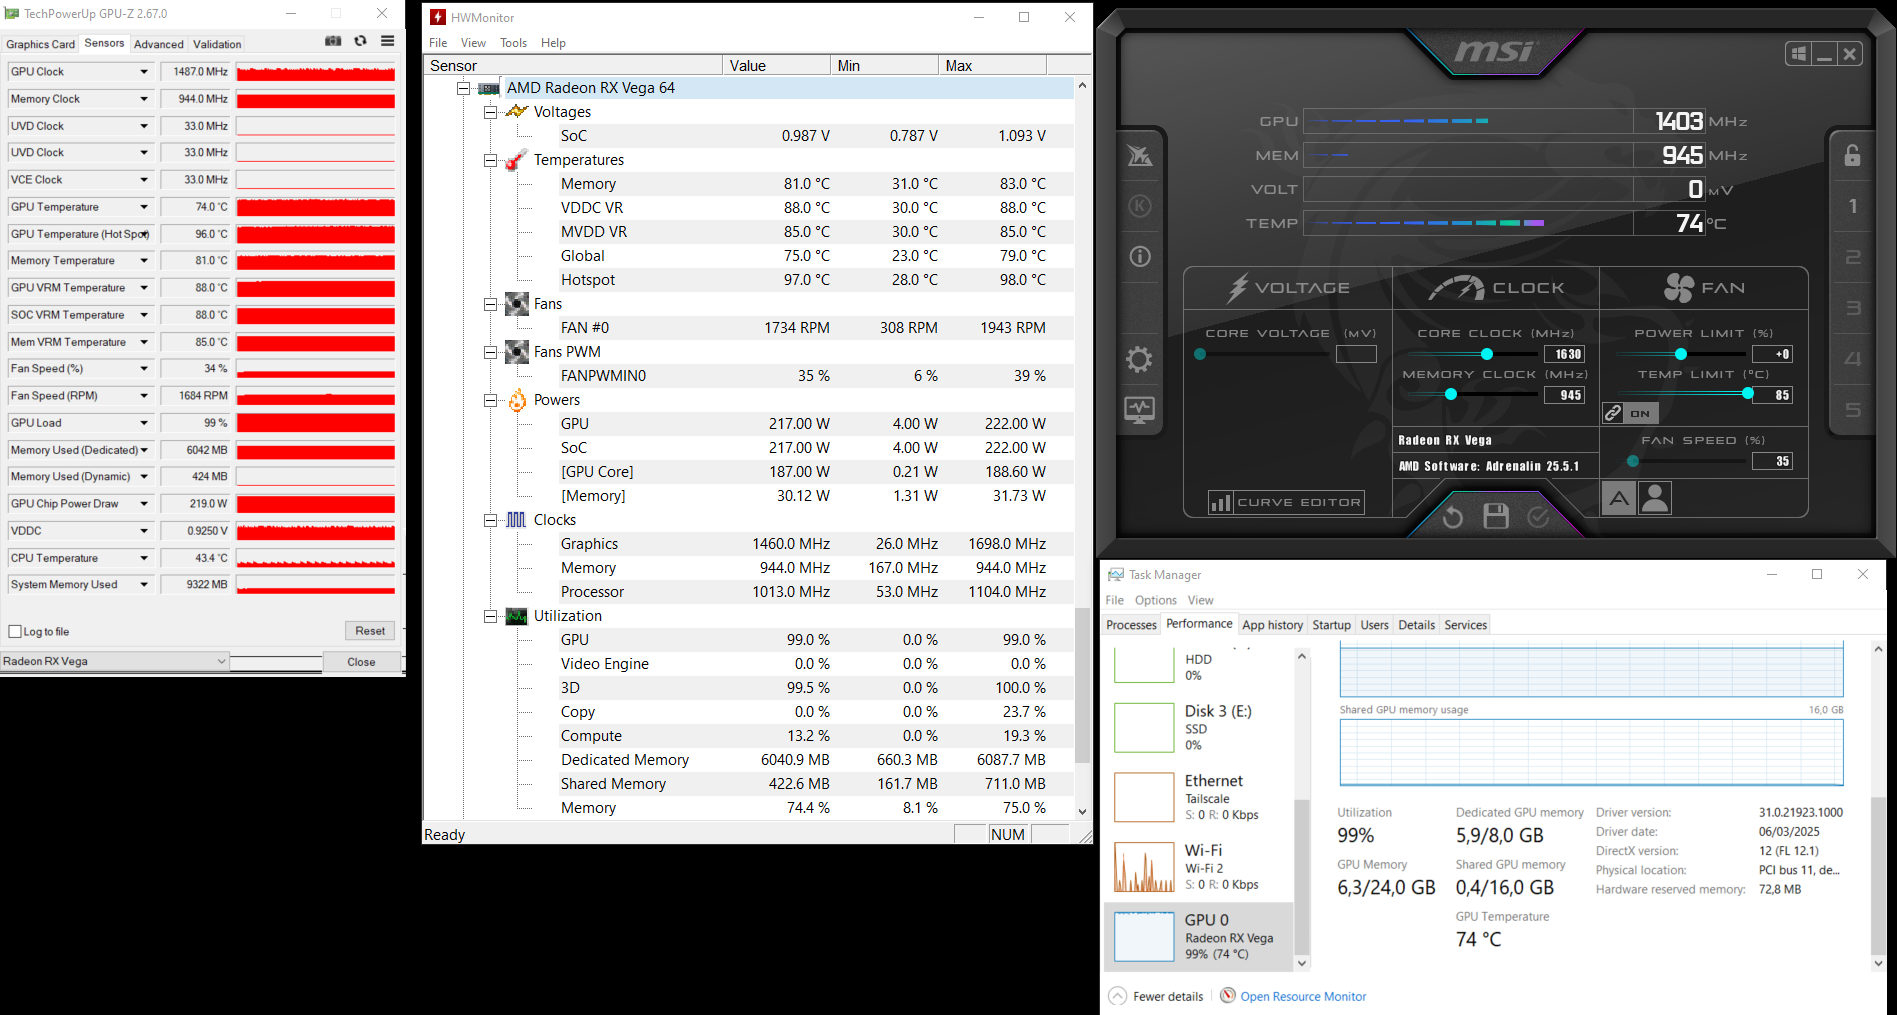The width and height of the screenshot is (1897, 1015).
Task: Switch to Task Manager Startup tab
Action: (x=1331, y=625)
